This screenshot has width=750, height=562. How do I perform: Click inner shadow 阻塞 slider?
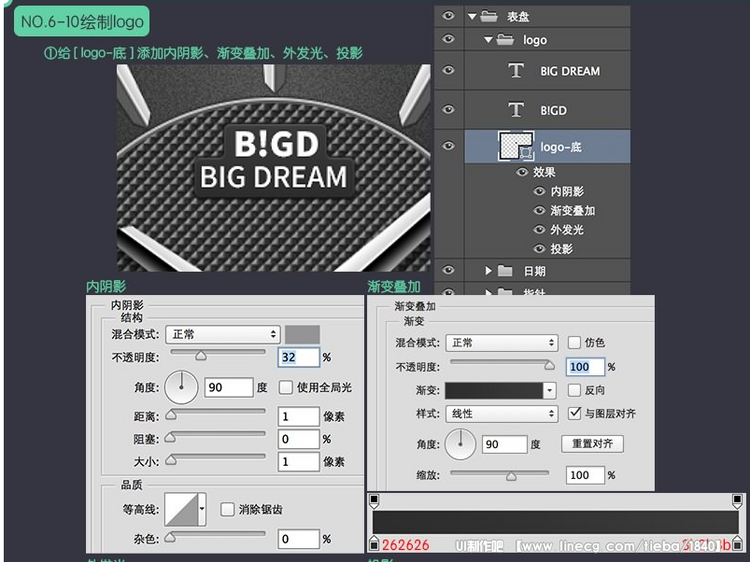pyautogui.click(x=218, y=436)
